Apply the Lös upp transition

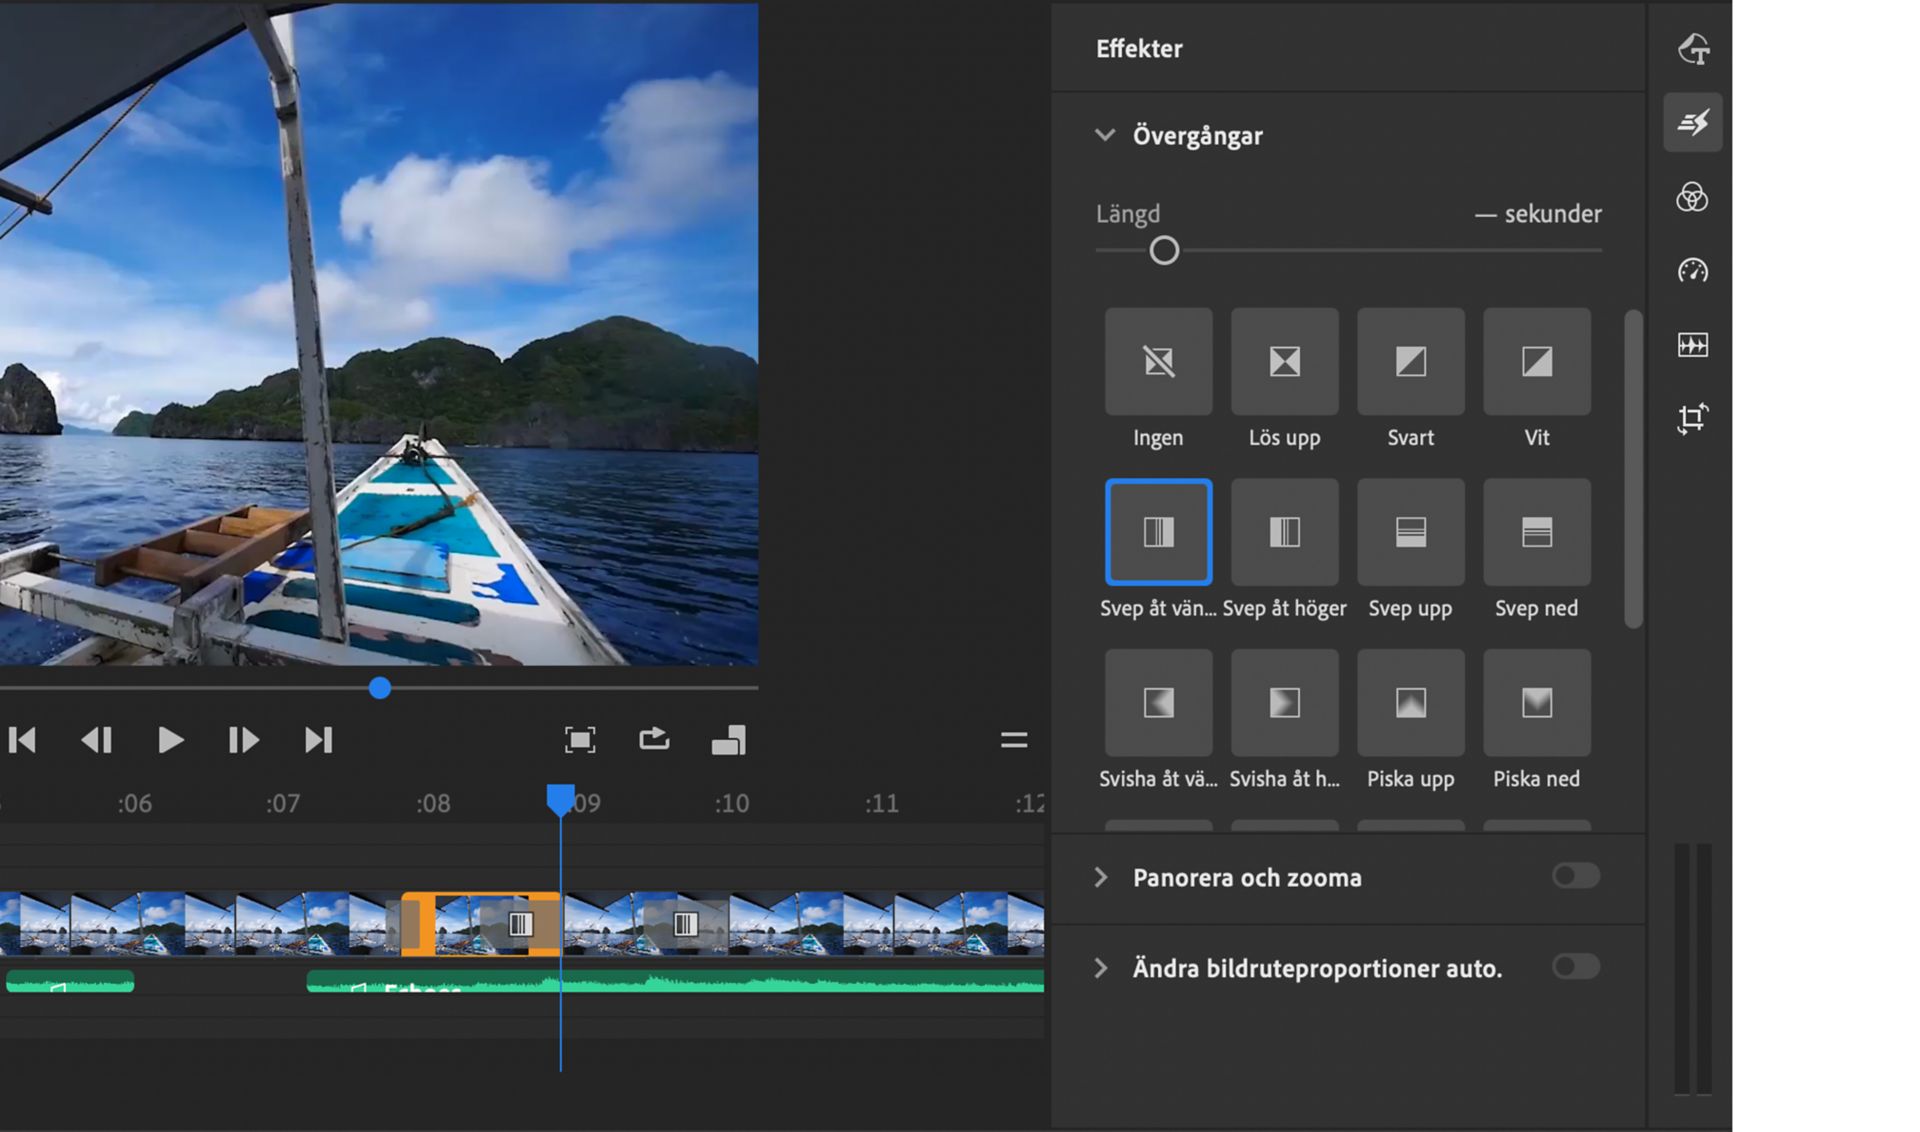(x=1284, y=362)
